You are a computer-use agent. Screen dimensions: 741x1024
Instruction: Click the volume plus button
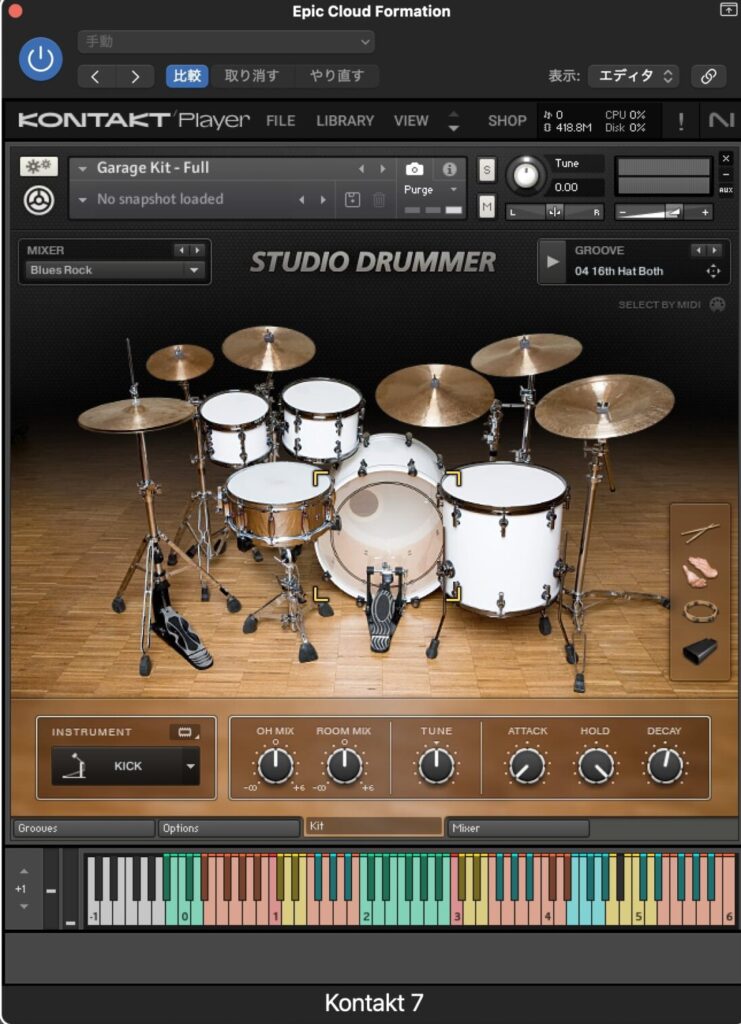pos(704,212)
